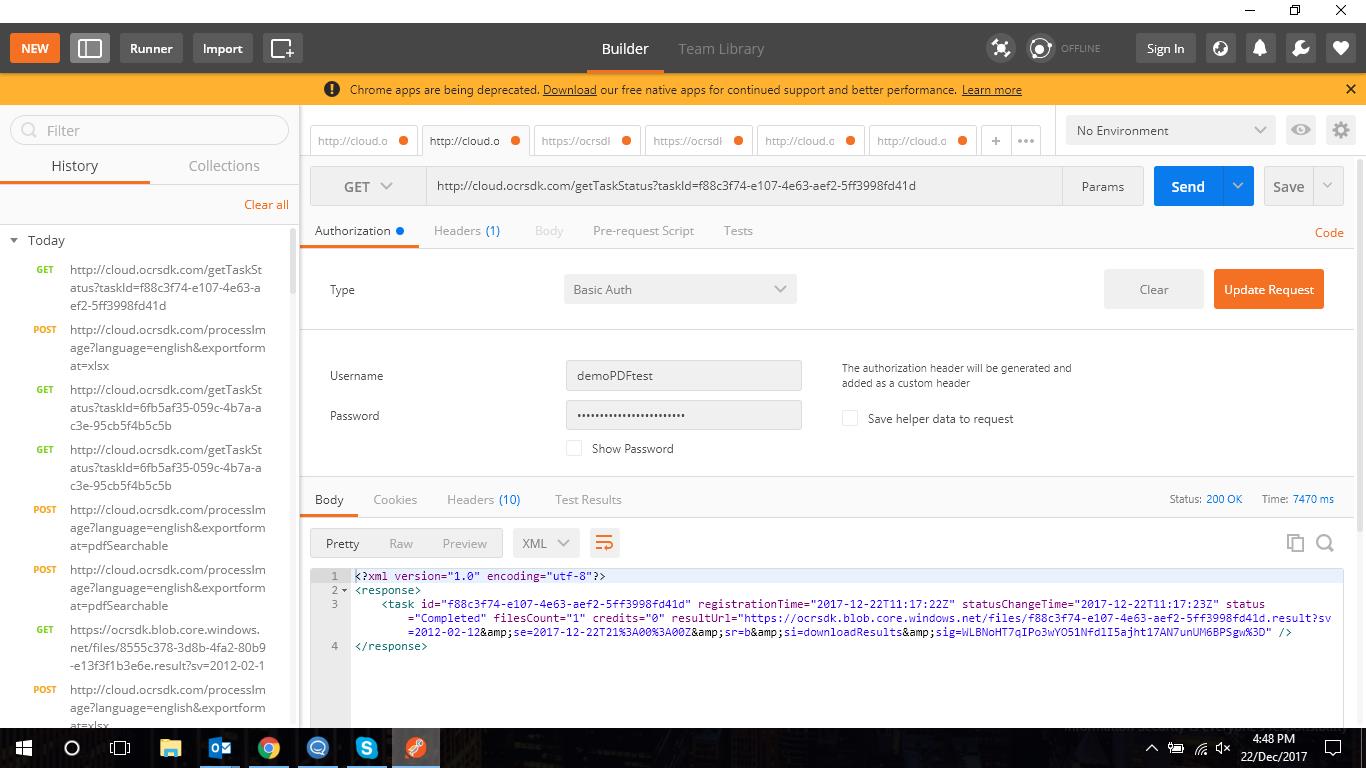Click the heart icon
Image resolution: width=1366 pixels, height=768 pixels.
coord(1341,48)
